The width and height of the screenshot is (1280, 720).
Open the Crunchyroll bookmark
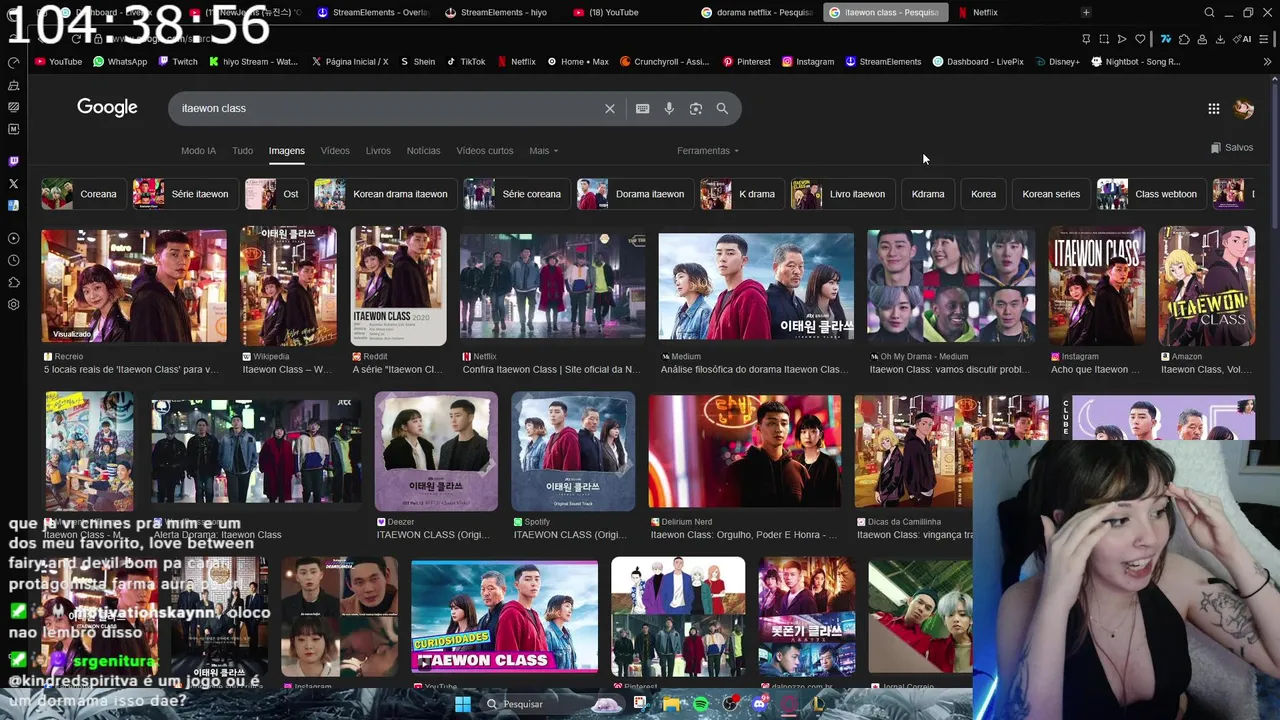(x=665, y=62)
